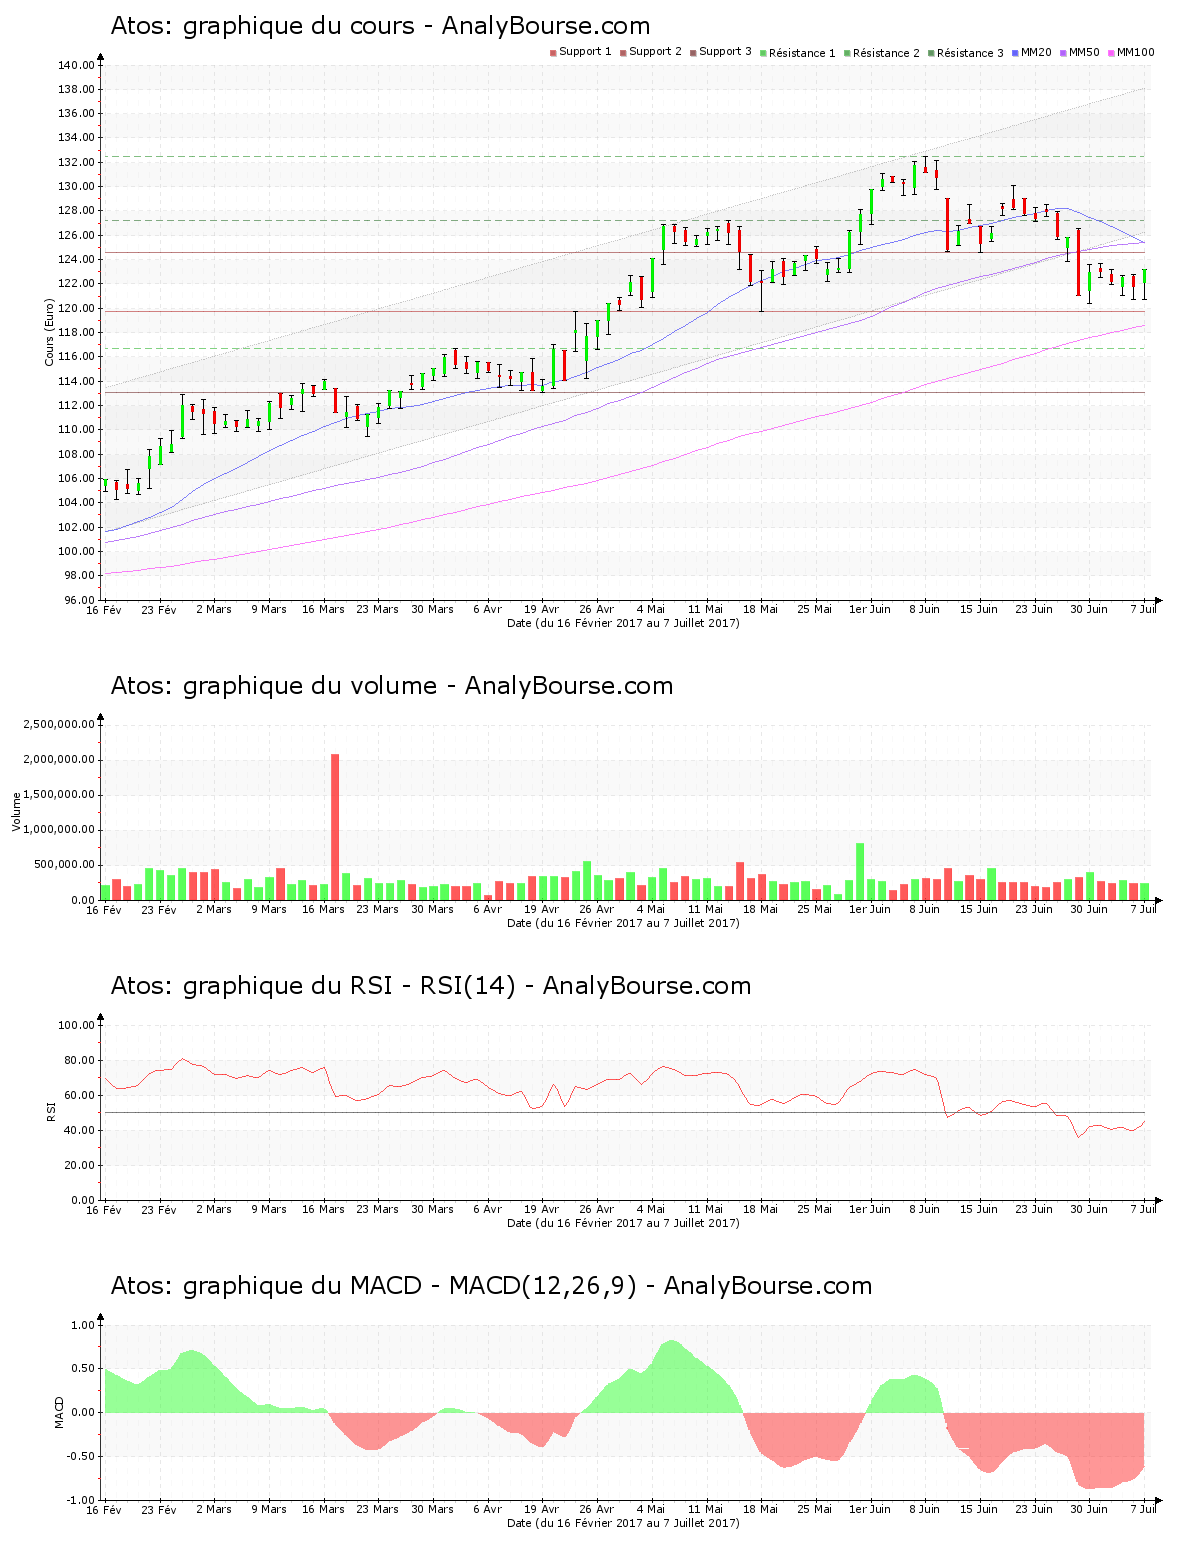Click the 'Cours (Euro)' axis label

click(49, 332)
